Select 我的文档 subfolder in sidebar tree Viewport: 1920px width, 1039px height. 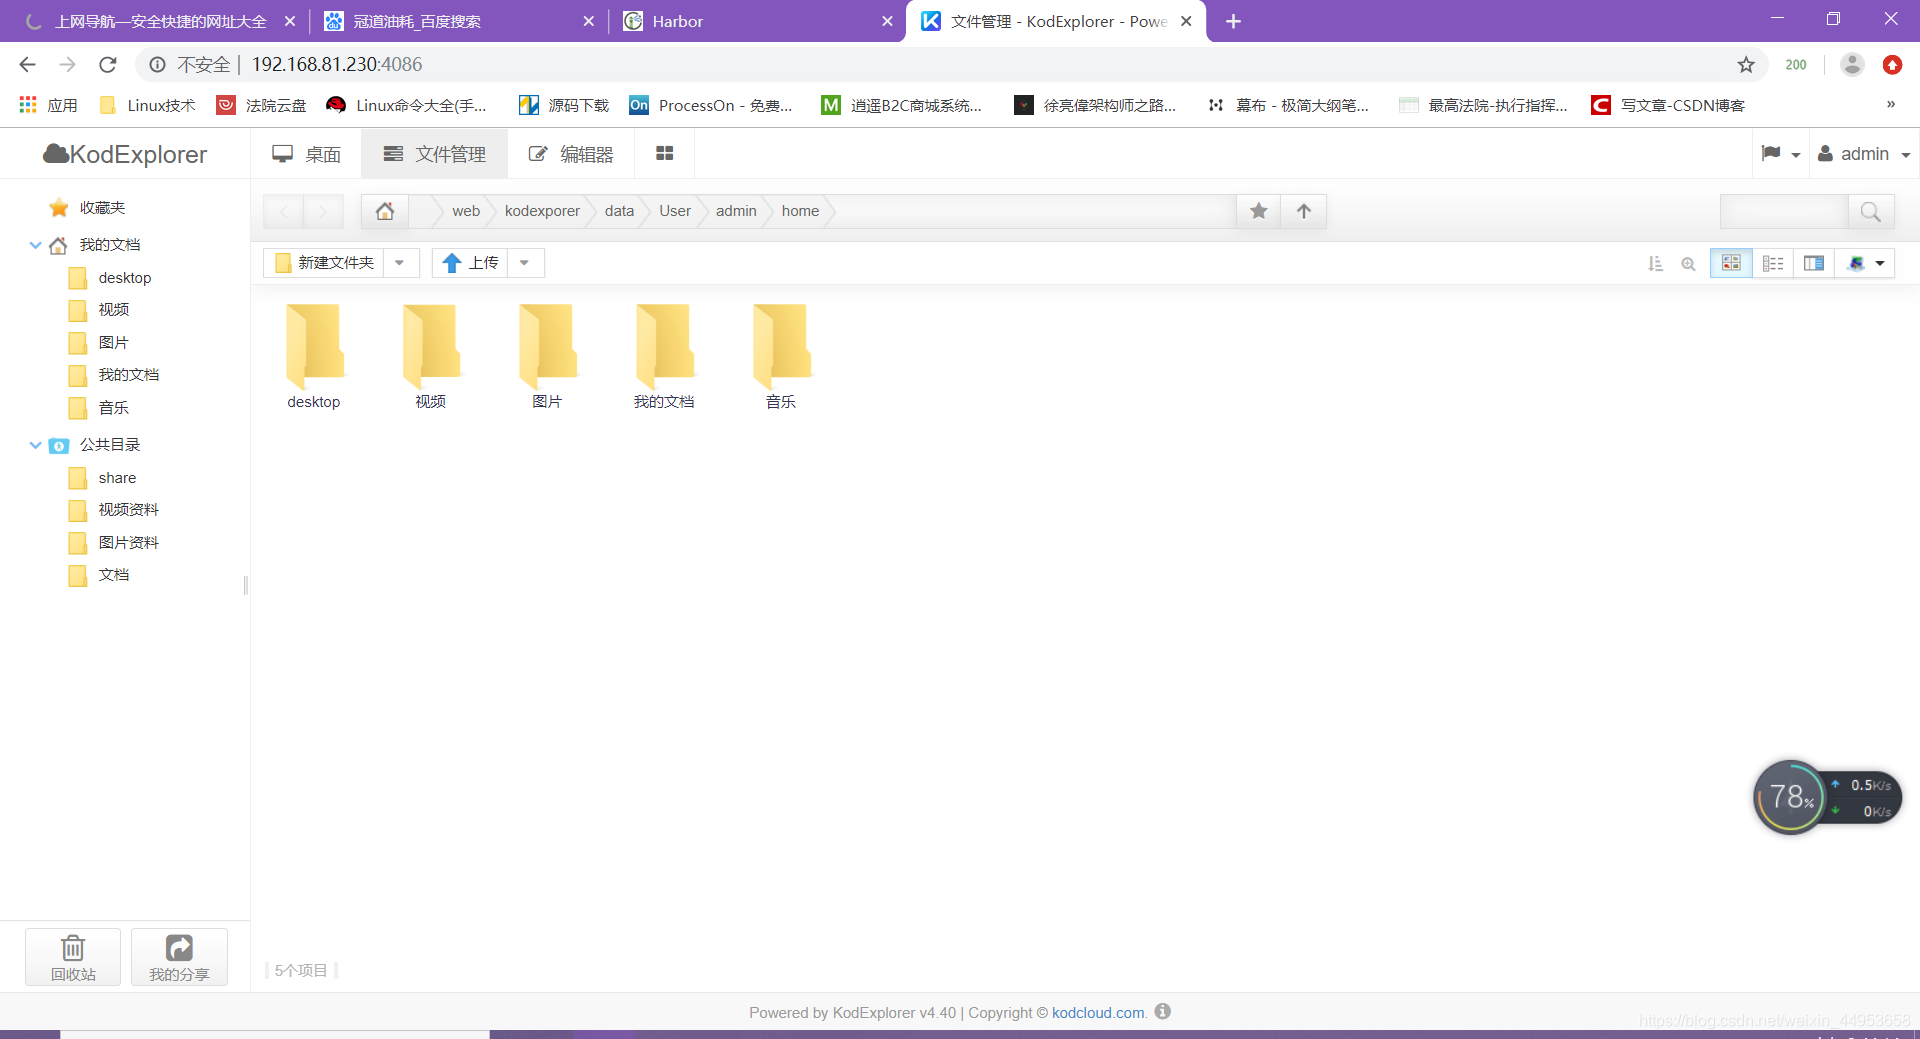(x=114, y=375)
